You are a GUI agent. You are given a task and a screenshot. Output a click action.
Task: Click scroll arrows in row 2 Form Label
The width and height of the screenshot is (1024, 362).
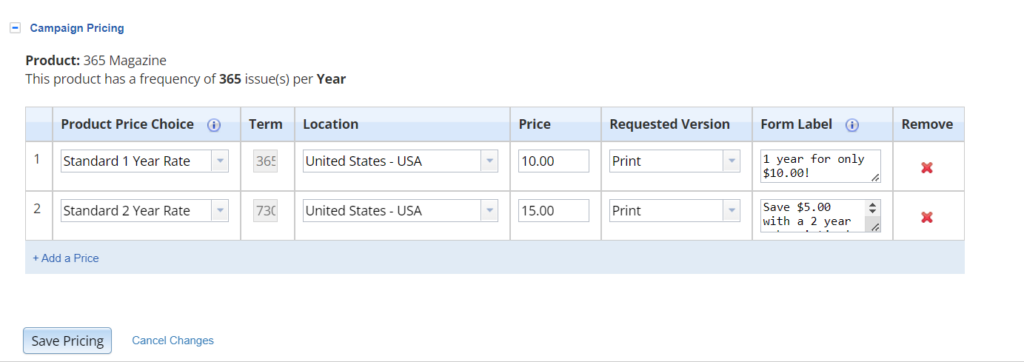(x=872, y=208)
